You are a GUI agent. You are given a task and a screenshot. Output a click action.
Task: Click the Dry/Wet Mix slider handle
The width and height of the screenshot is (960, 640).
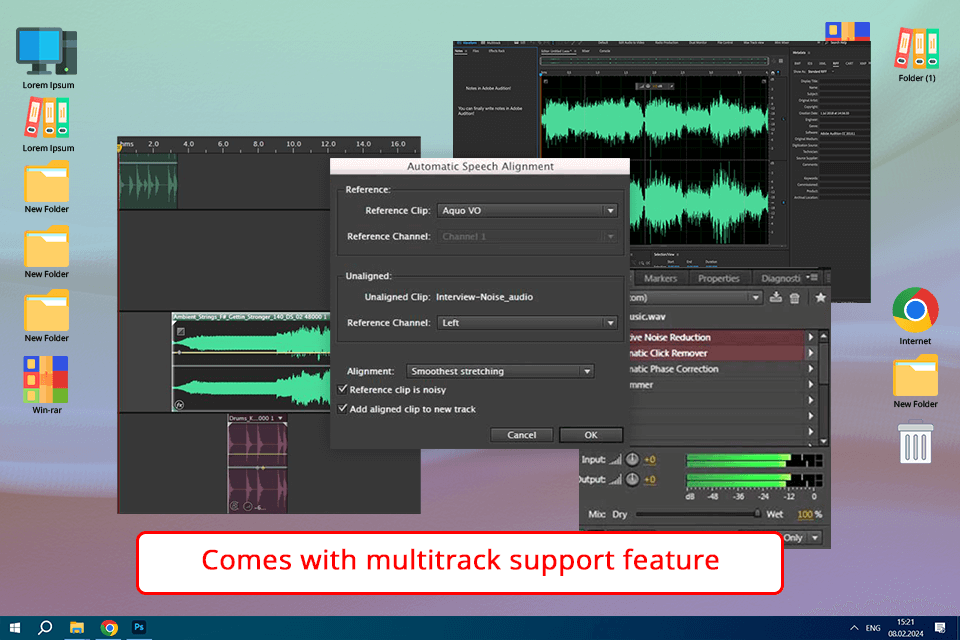pyautogui.click(x=757, y=514)
